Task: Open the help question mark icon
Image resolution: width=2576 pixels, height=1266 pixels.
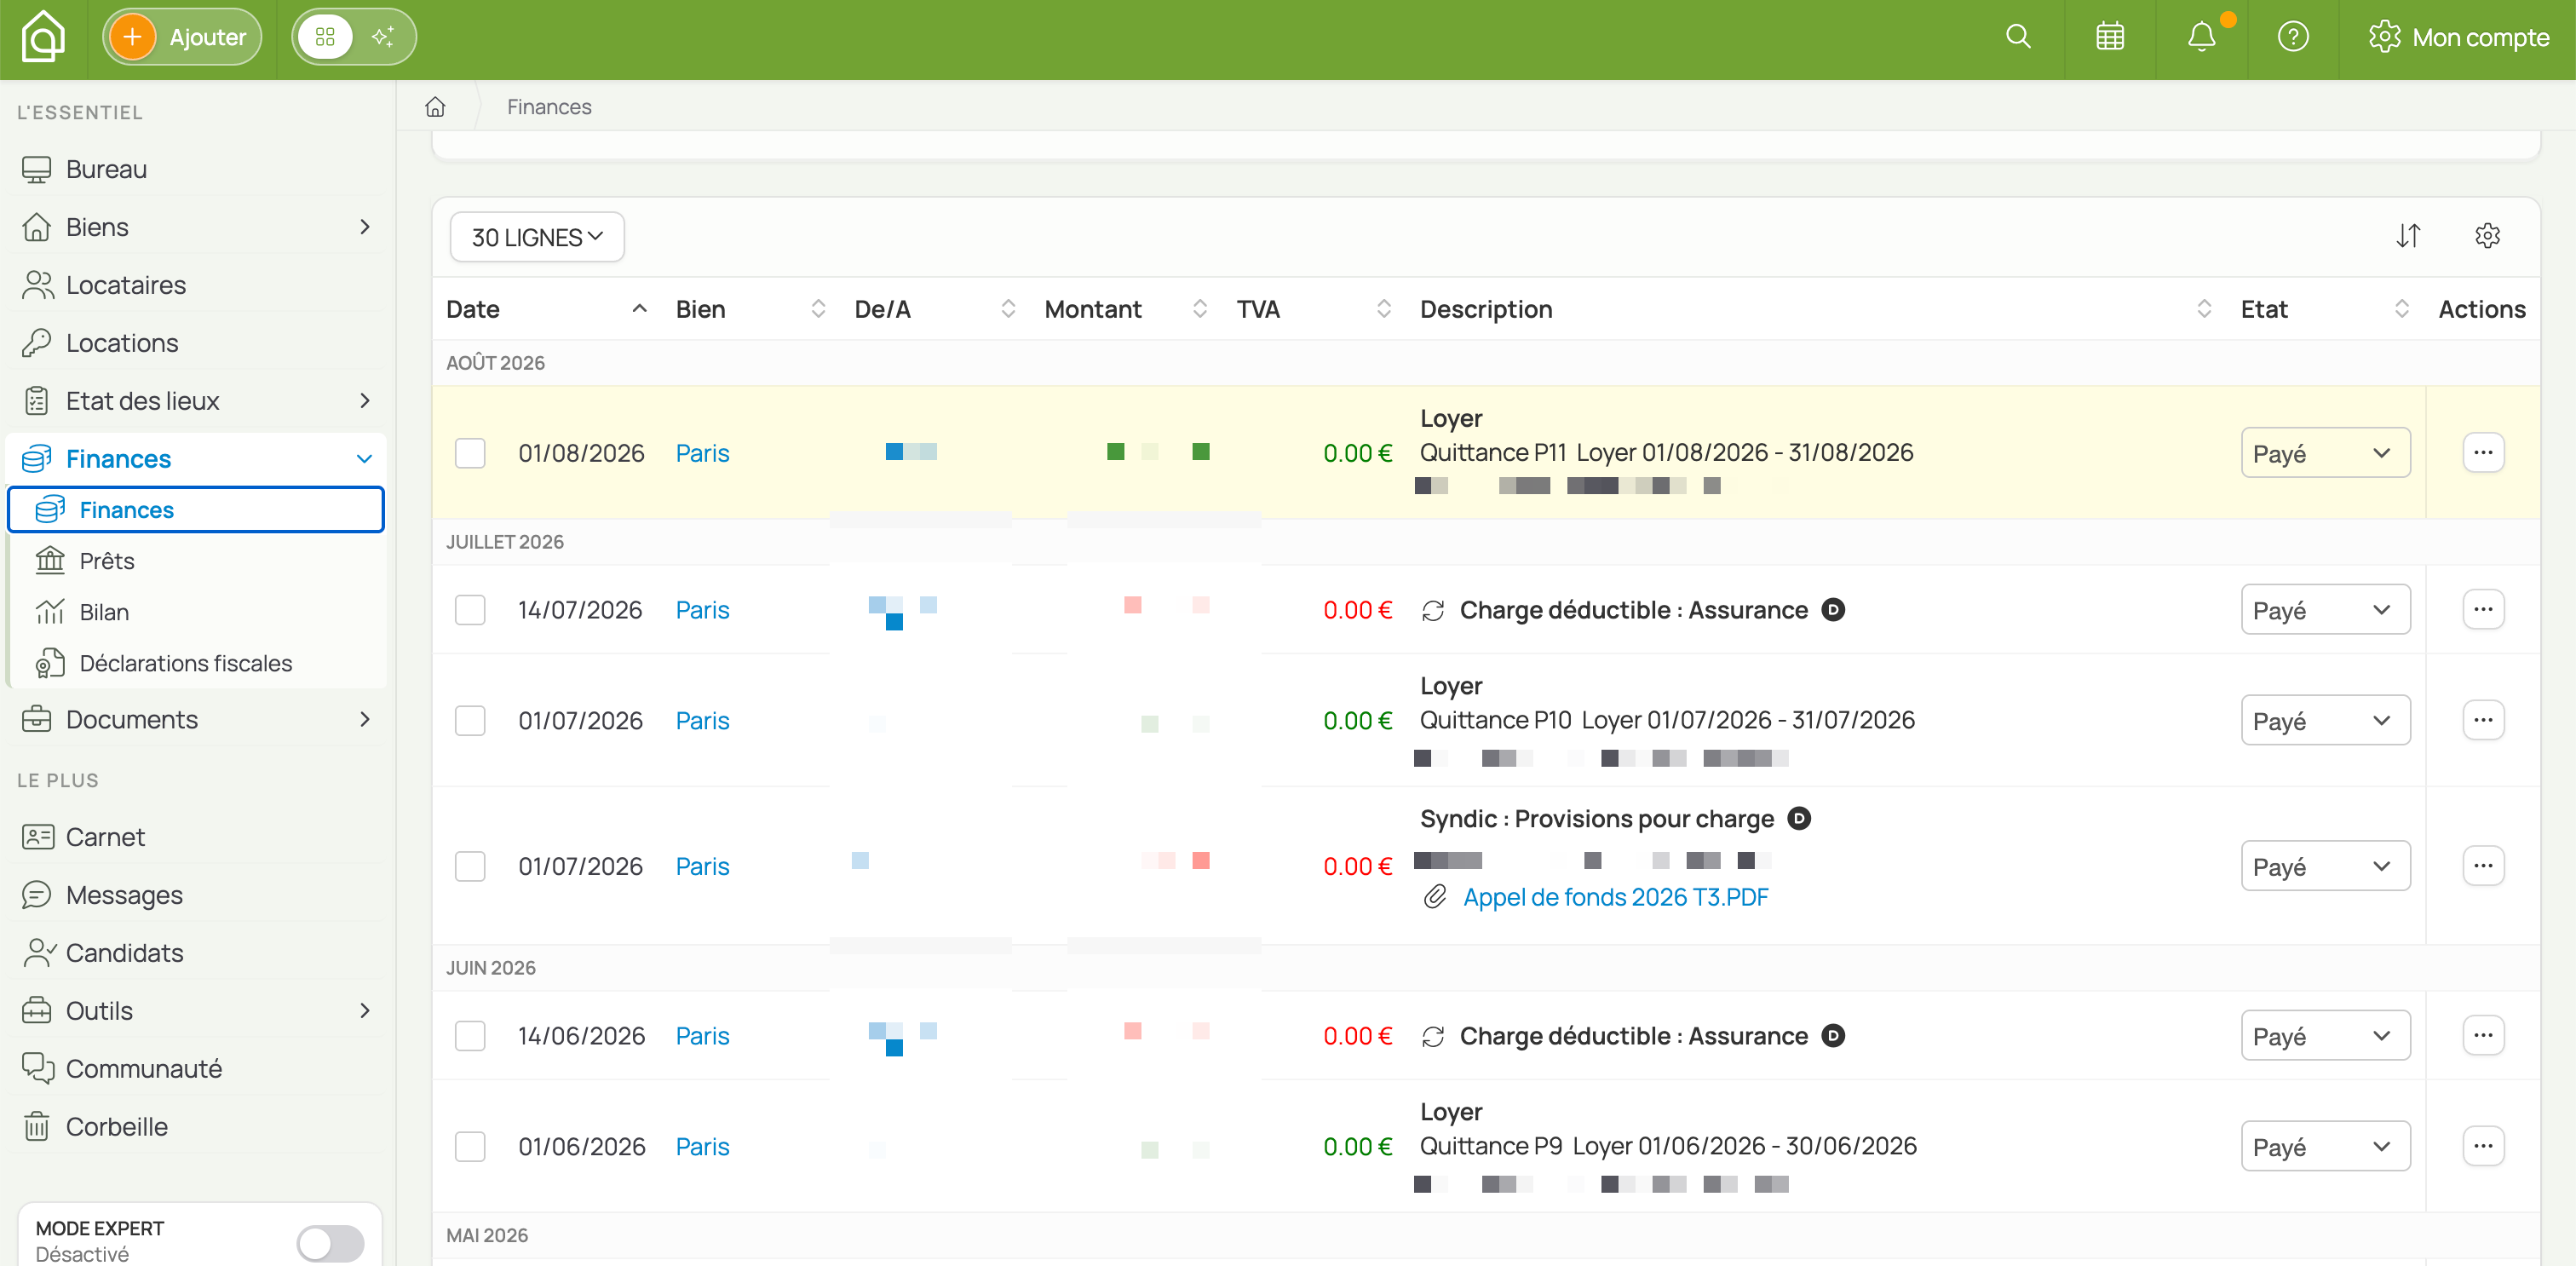Action: coord(2293,37)
